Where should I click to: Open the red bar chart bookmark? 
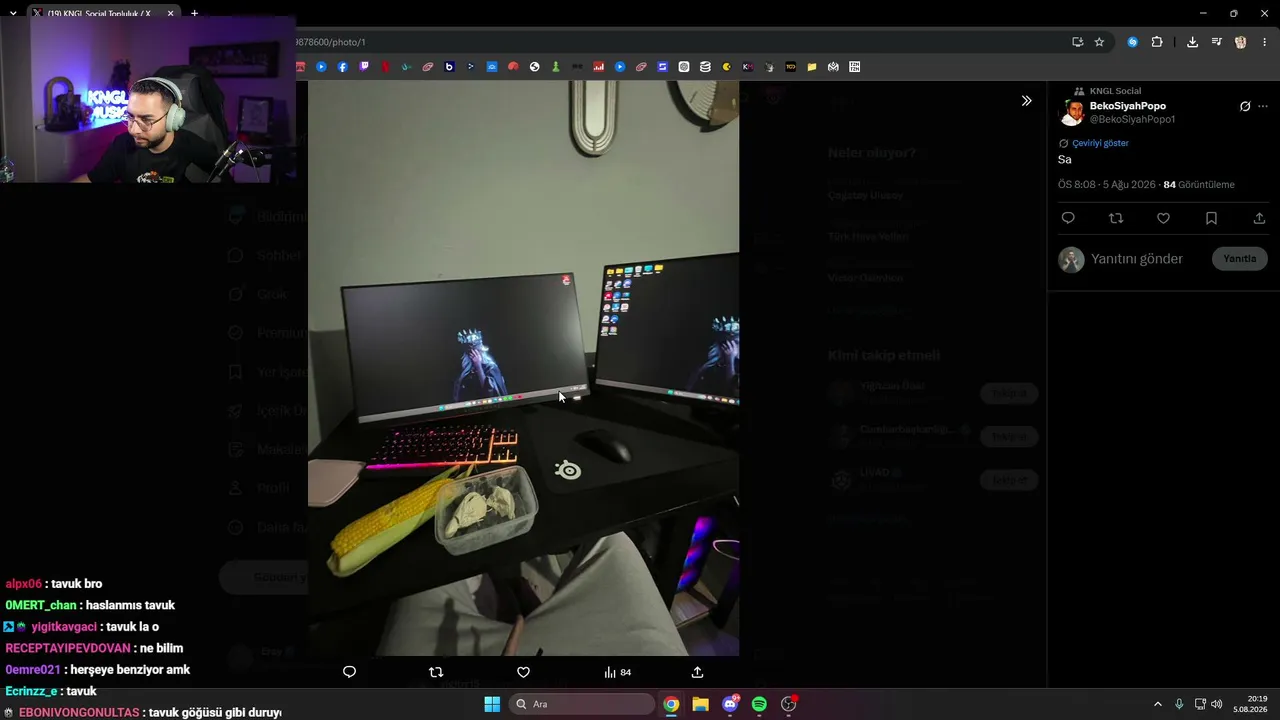(x=599, y=67)
